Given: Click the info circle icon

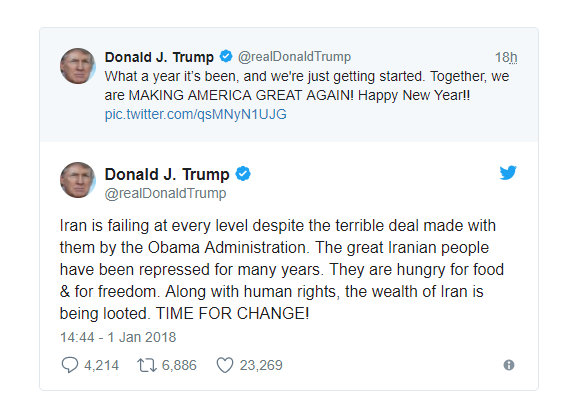Looking at the screenshot, I should tap(509, 365).
